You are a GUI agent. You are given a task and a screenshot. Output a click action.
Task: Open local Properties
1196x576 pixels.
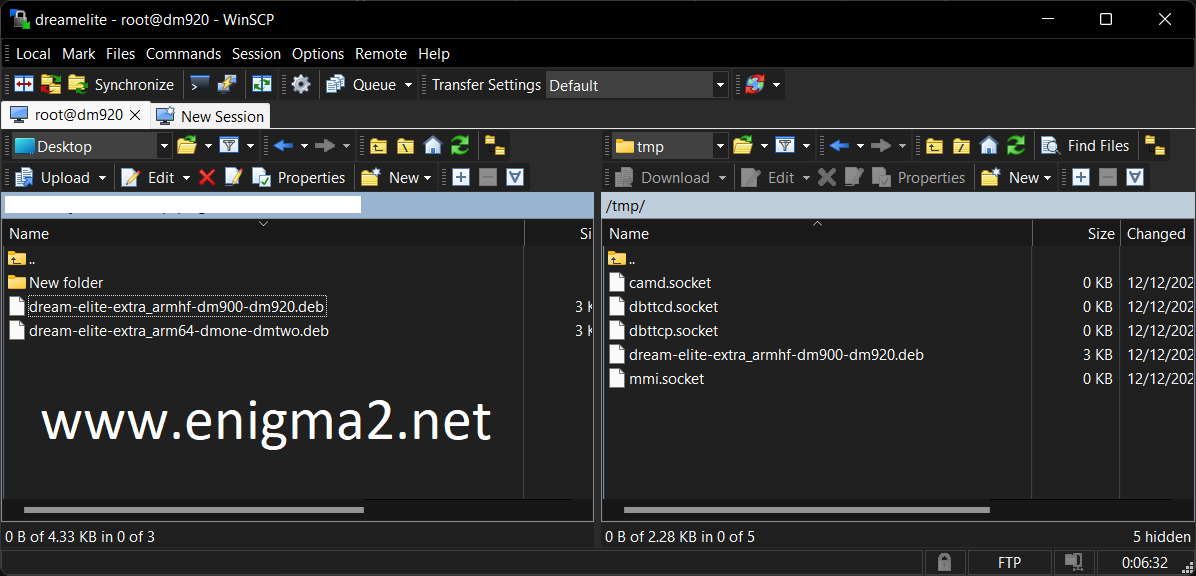(x=299, y=178)
